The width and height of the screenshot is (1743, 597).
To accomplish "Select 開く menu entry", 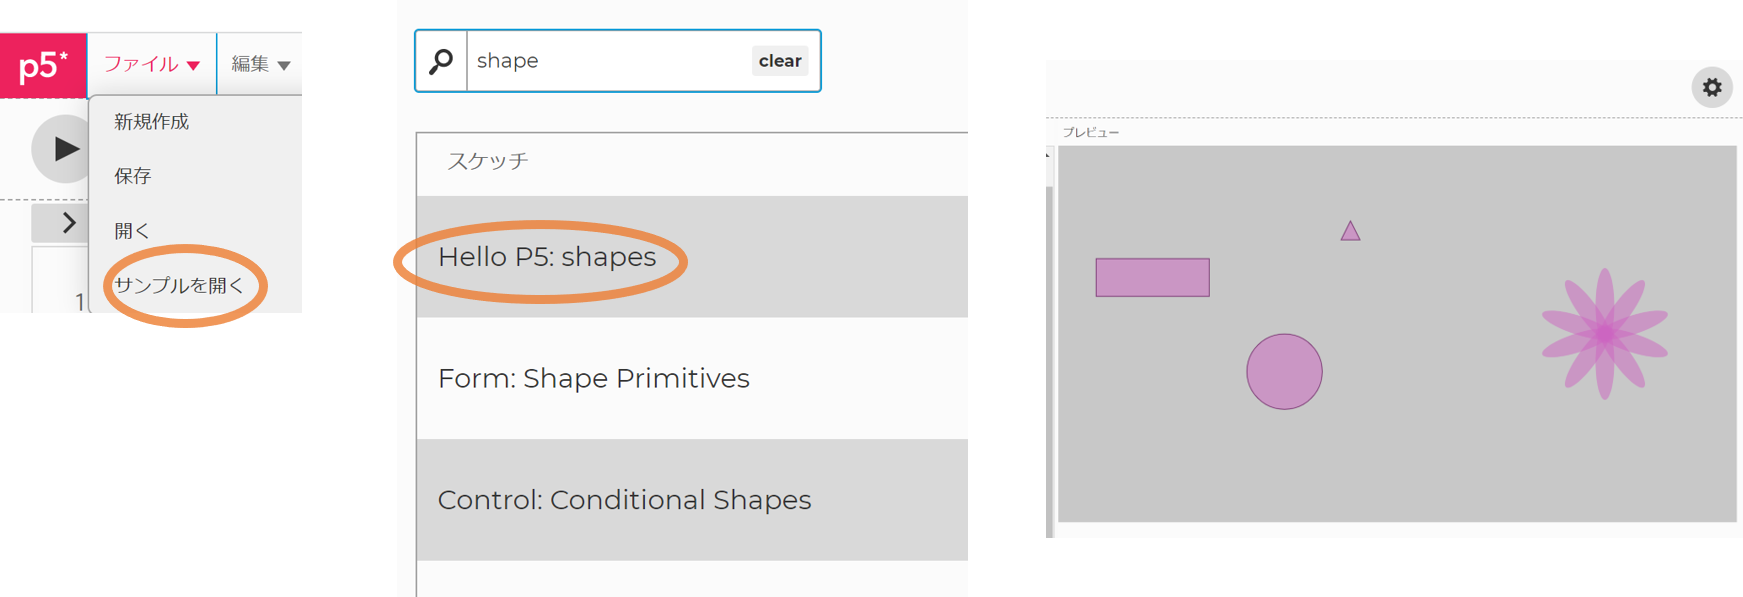I will [x=131, y=231].
